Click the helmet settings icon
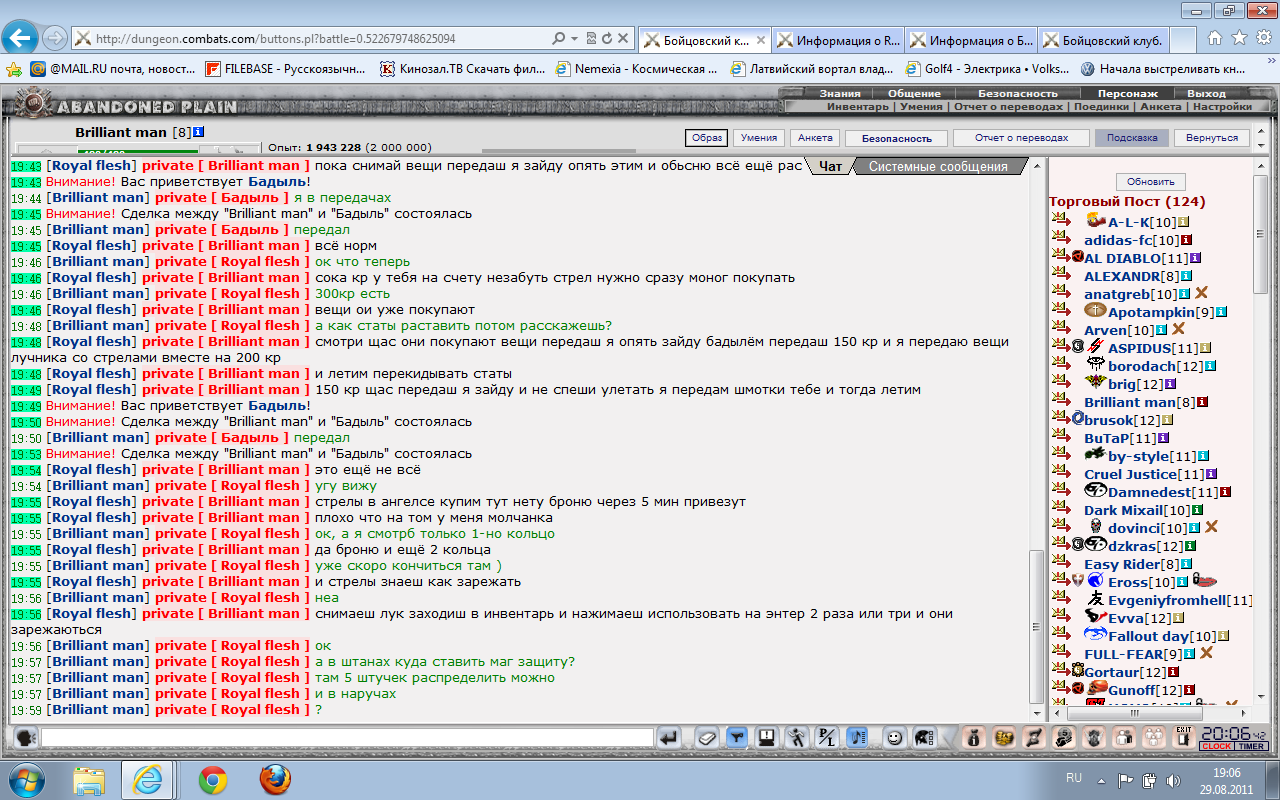 pyautogui.click(x=924, y=738)
